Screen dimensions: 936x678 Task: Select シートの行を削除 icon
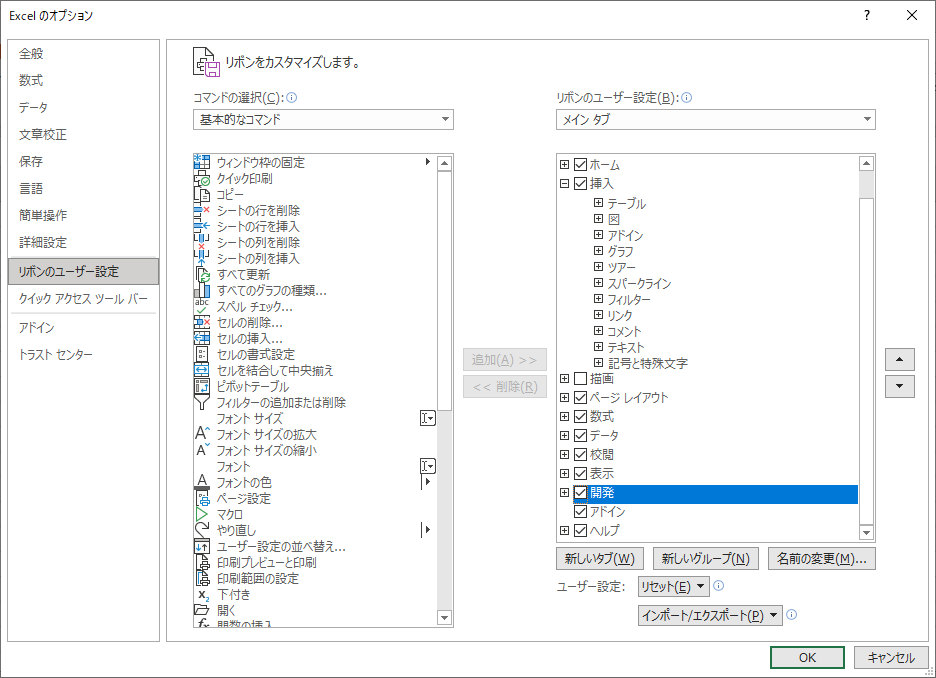click(x=202, y=210)
